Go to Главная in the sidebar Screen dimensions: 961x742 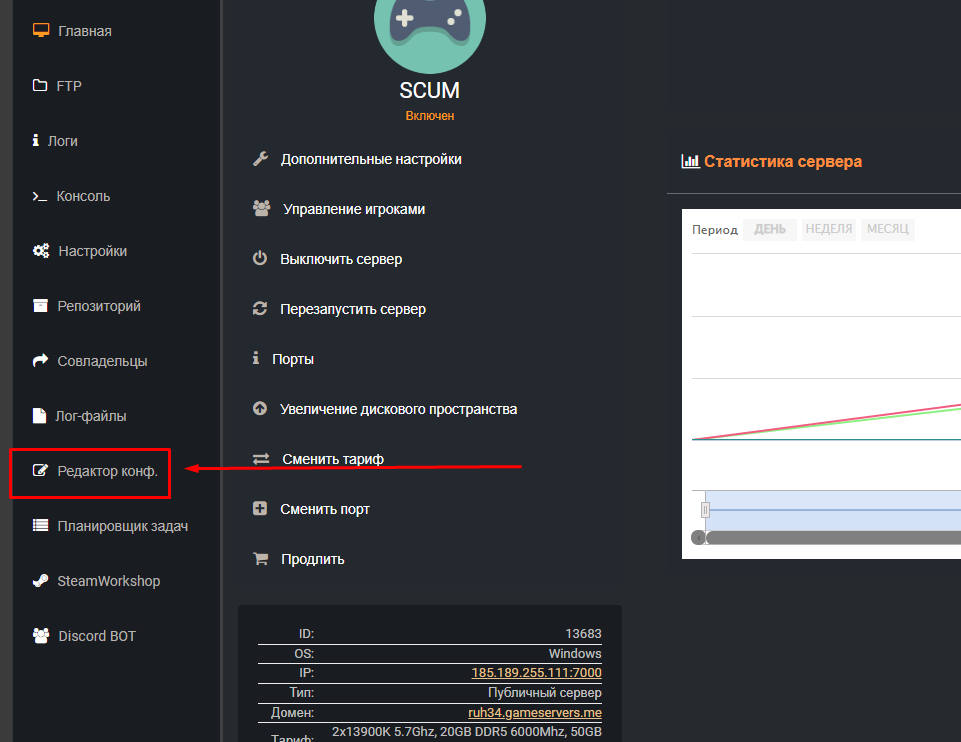coord(84,31)
